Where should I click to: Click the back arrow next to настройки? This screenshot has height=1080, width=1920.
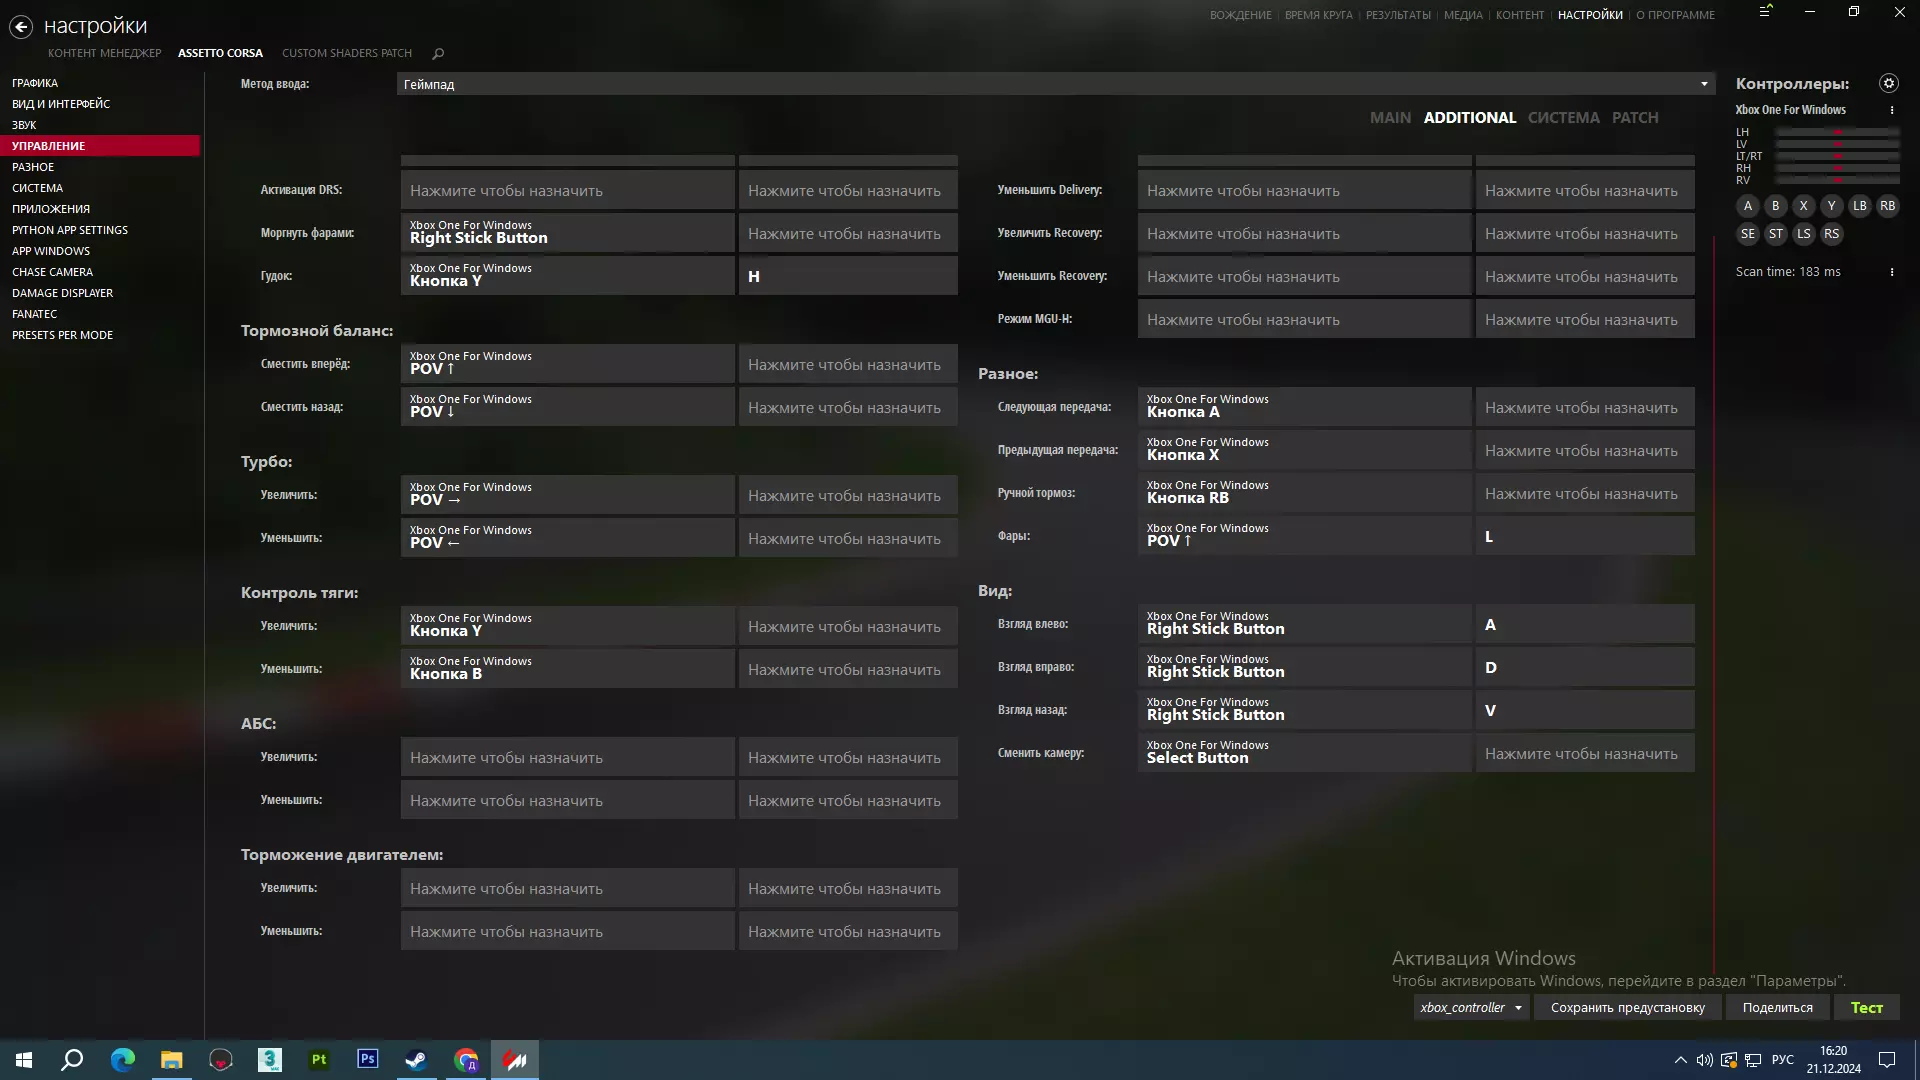point(21,27)
